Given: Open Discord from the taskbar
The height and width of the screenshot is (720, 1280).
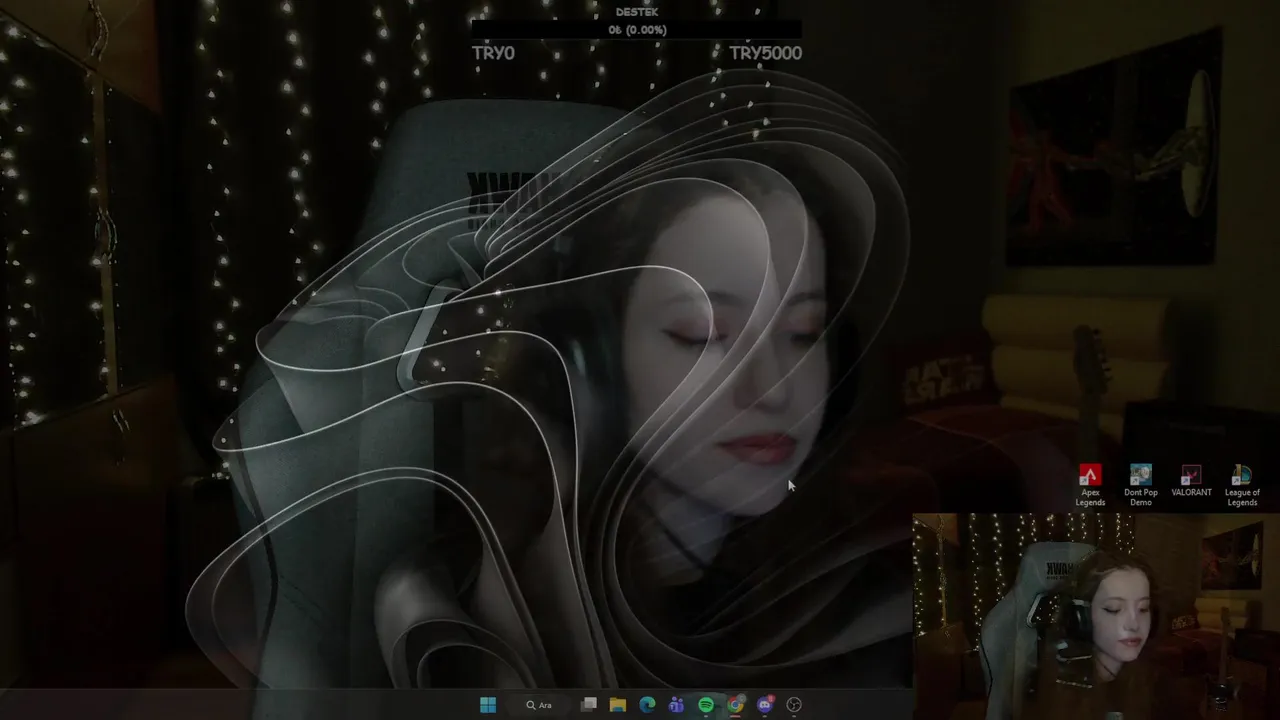Looking at the screenshot, I should (x=765, y=705).
